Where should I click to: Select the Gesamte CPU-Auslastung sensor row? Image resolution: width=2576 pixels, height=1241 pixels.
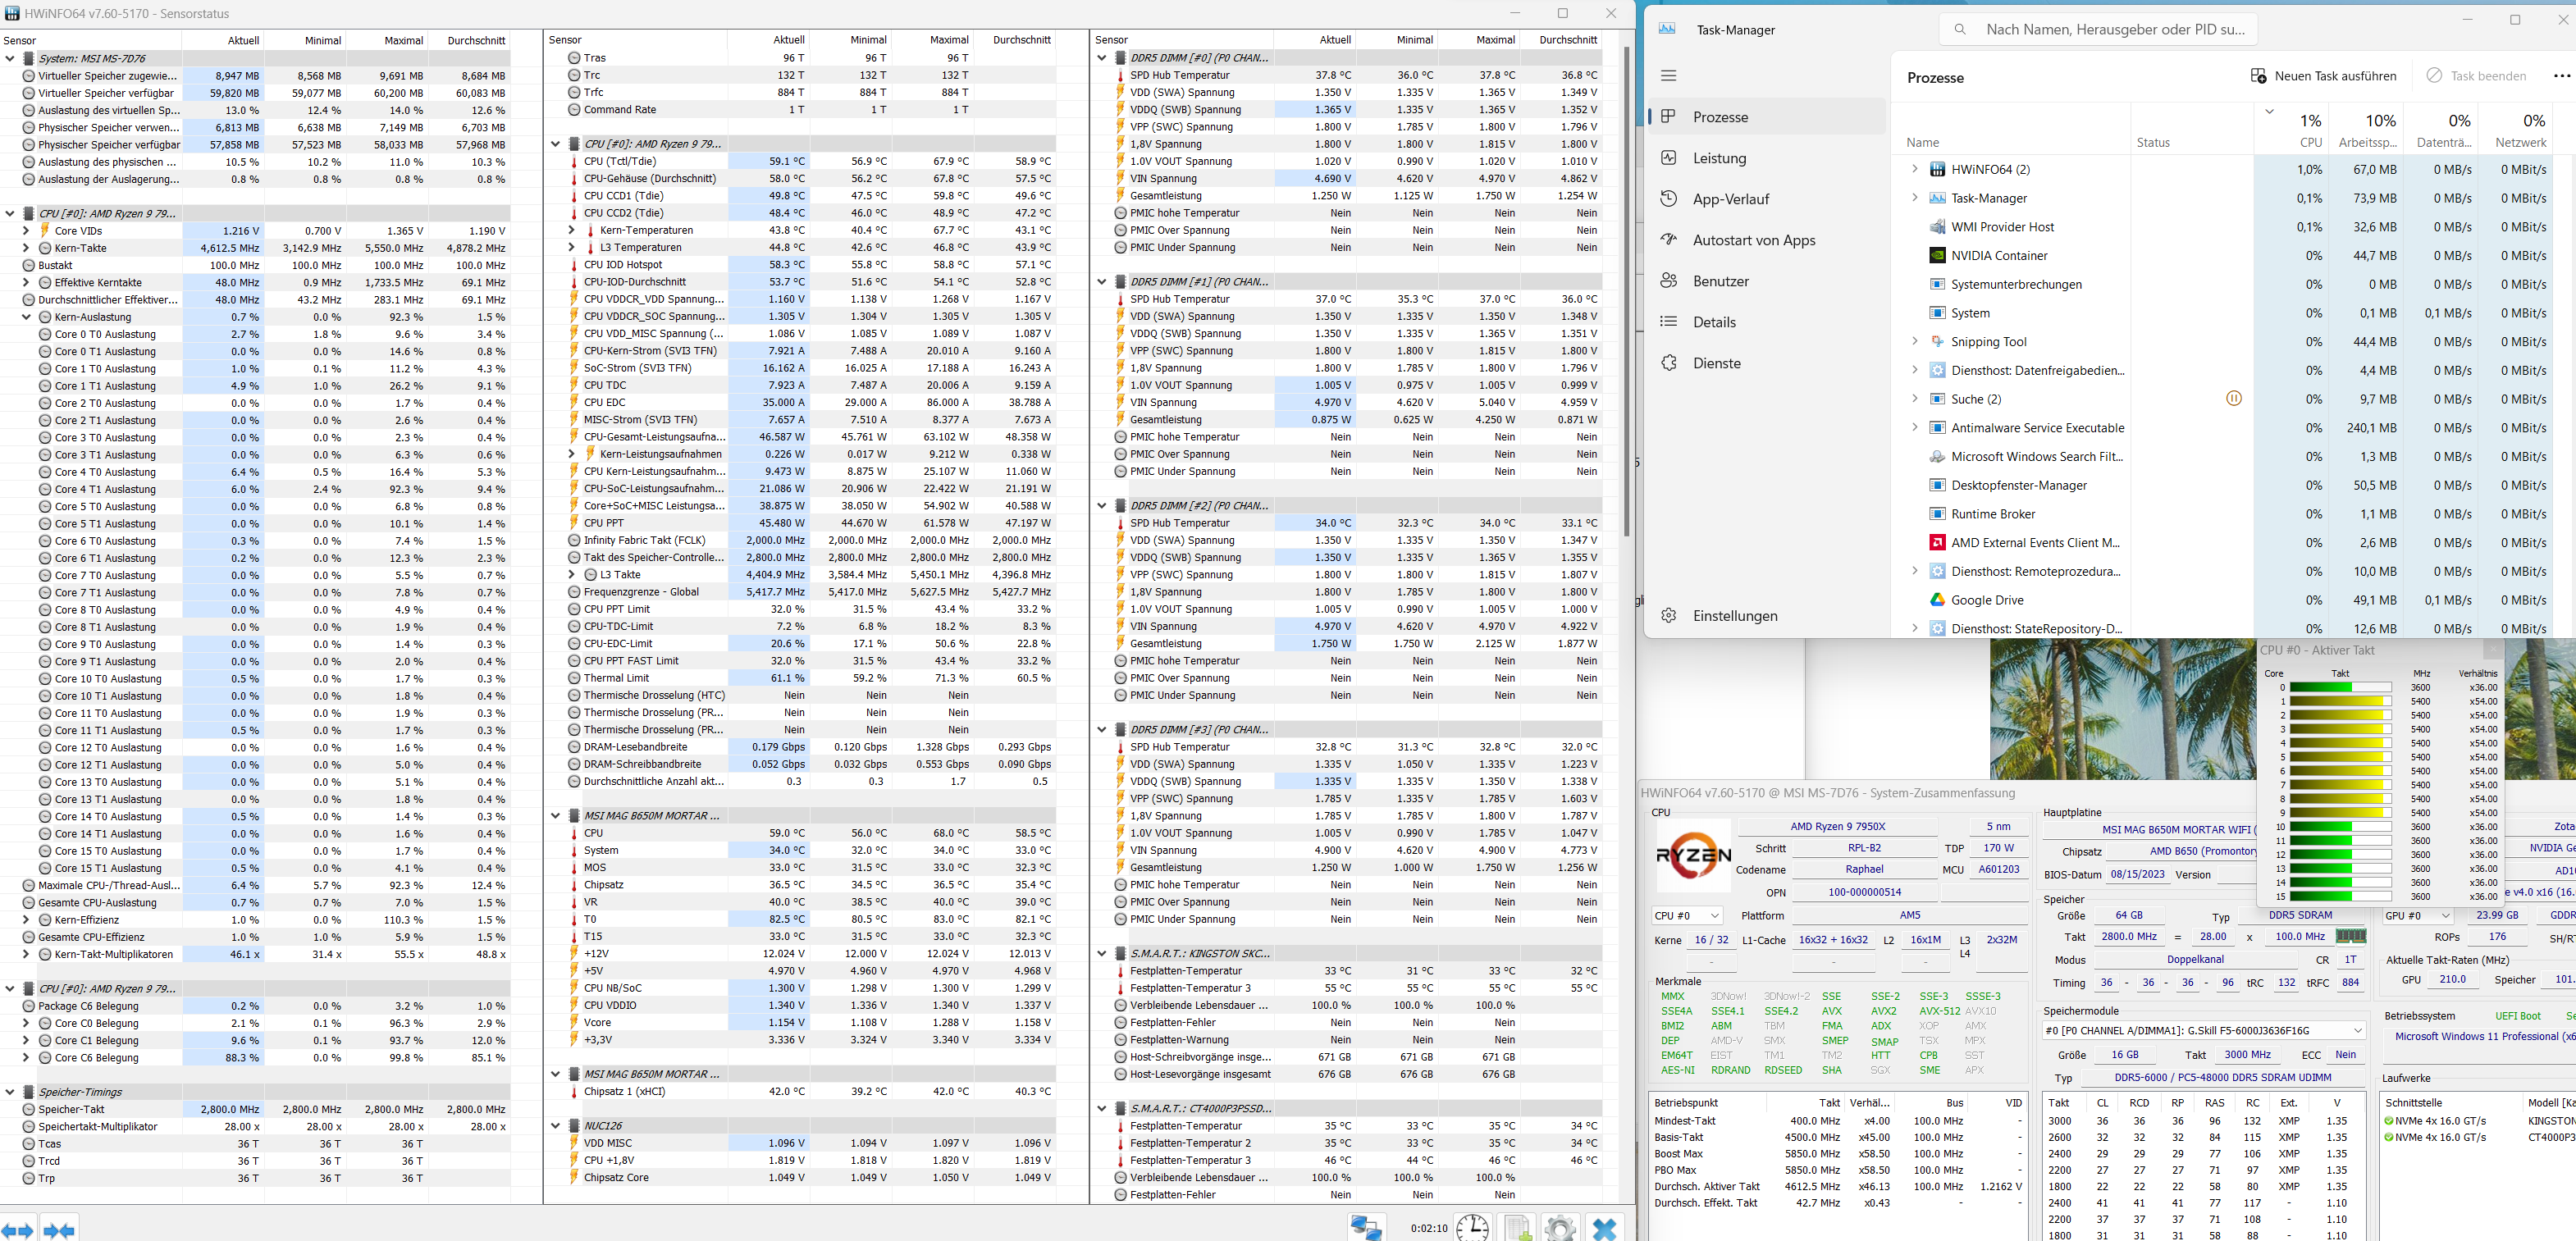(265, 902)
